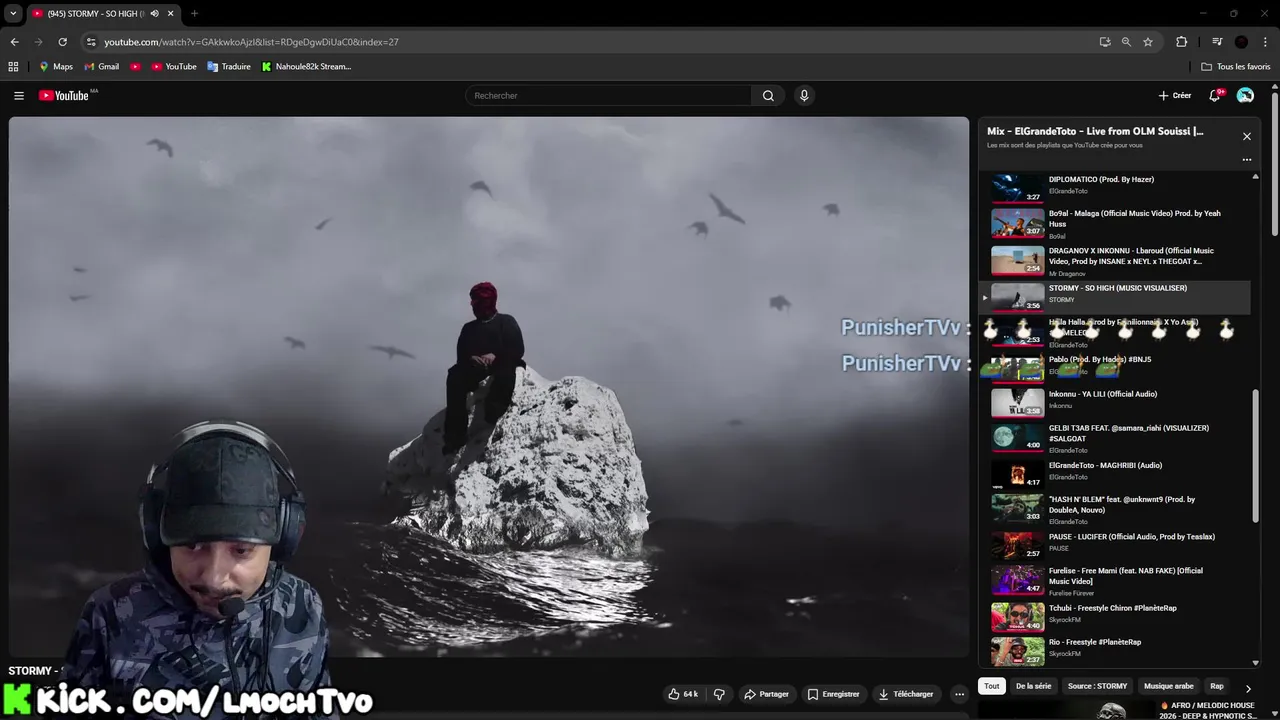Click the browser address bar URL
This screenshot has height=720, width=1280.
251,42
